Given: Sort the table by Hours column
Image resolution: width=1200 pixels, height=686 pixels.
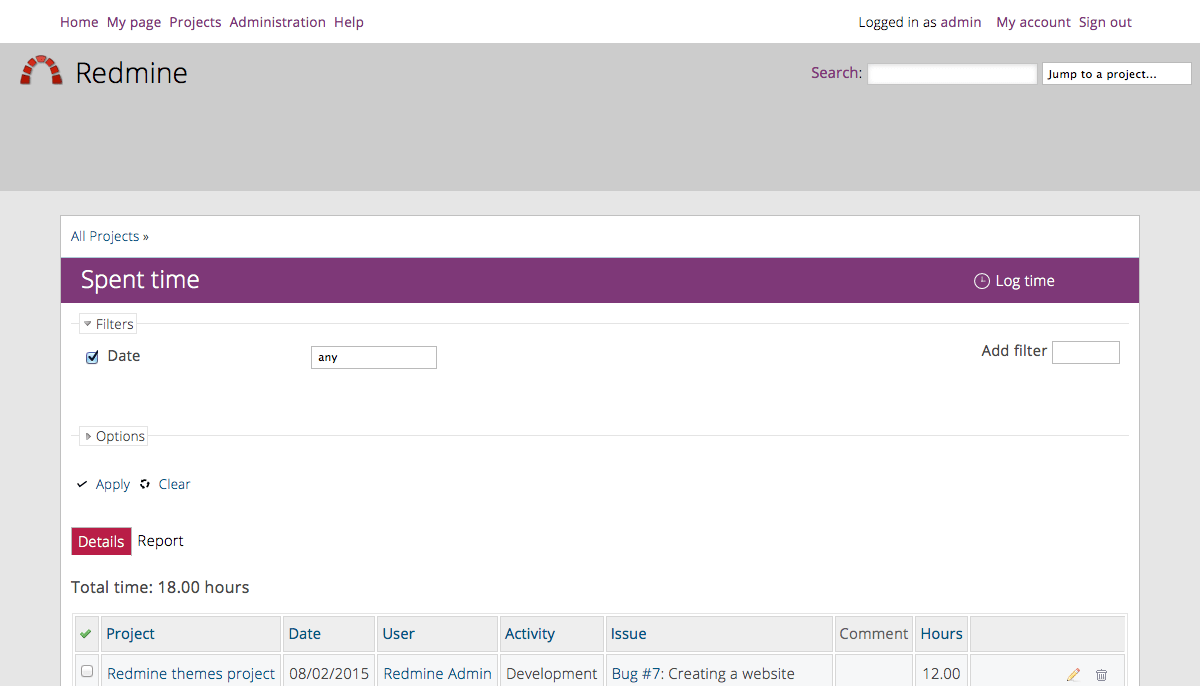Looking at the screenshot, I should [x=942, y=634].
